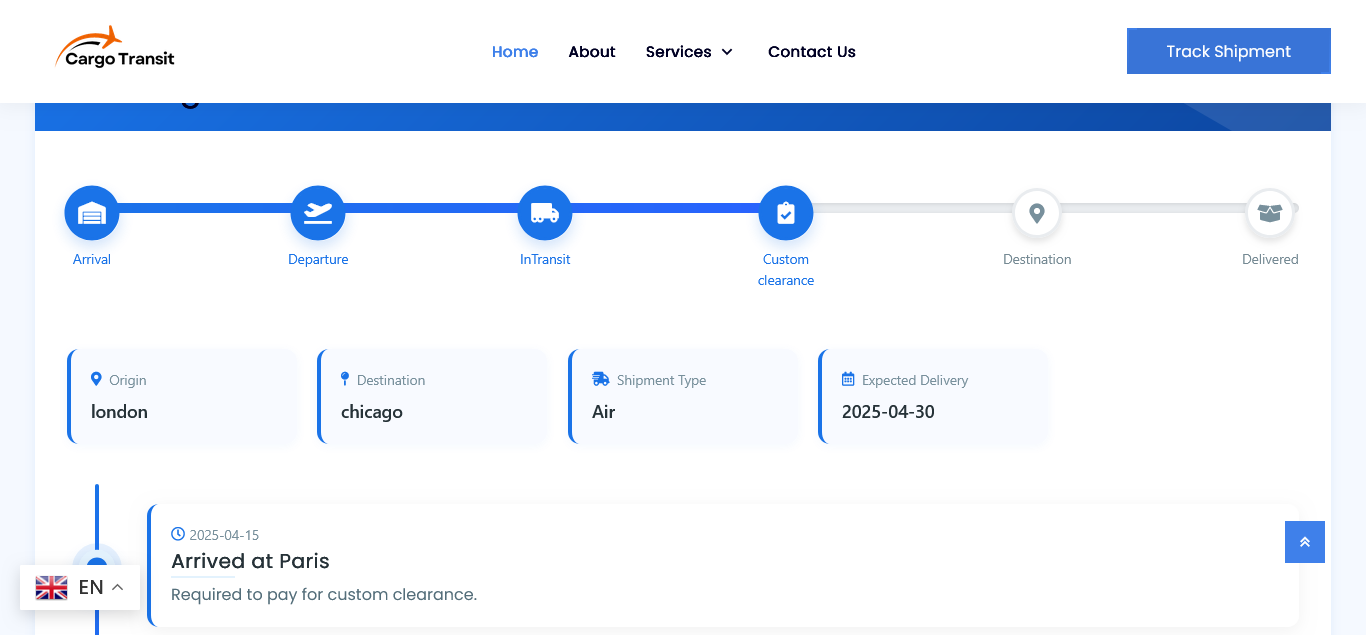Open the Home menu link
This screenshot has width=1366, height=635.
pos(515,52)
